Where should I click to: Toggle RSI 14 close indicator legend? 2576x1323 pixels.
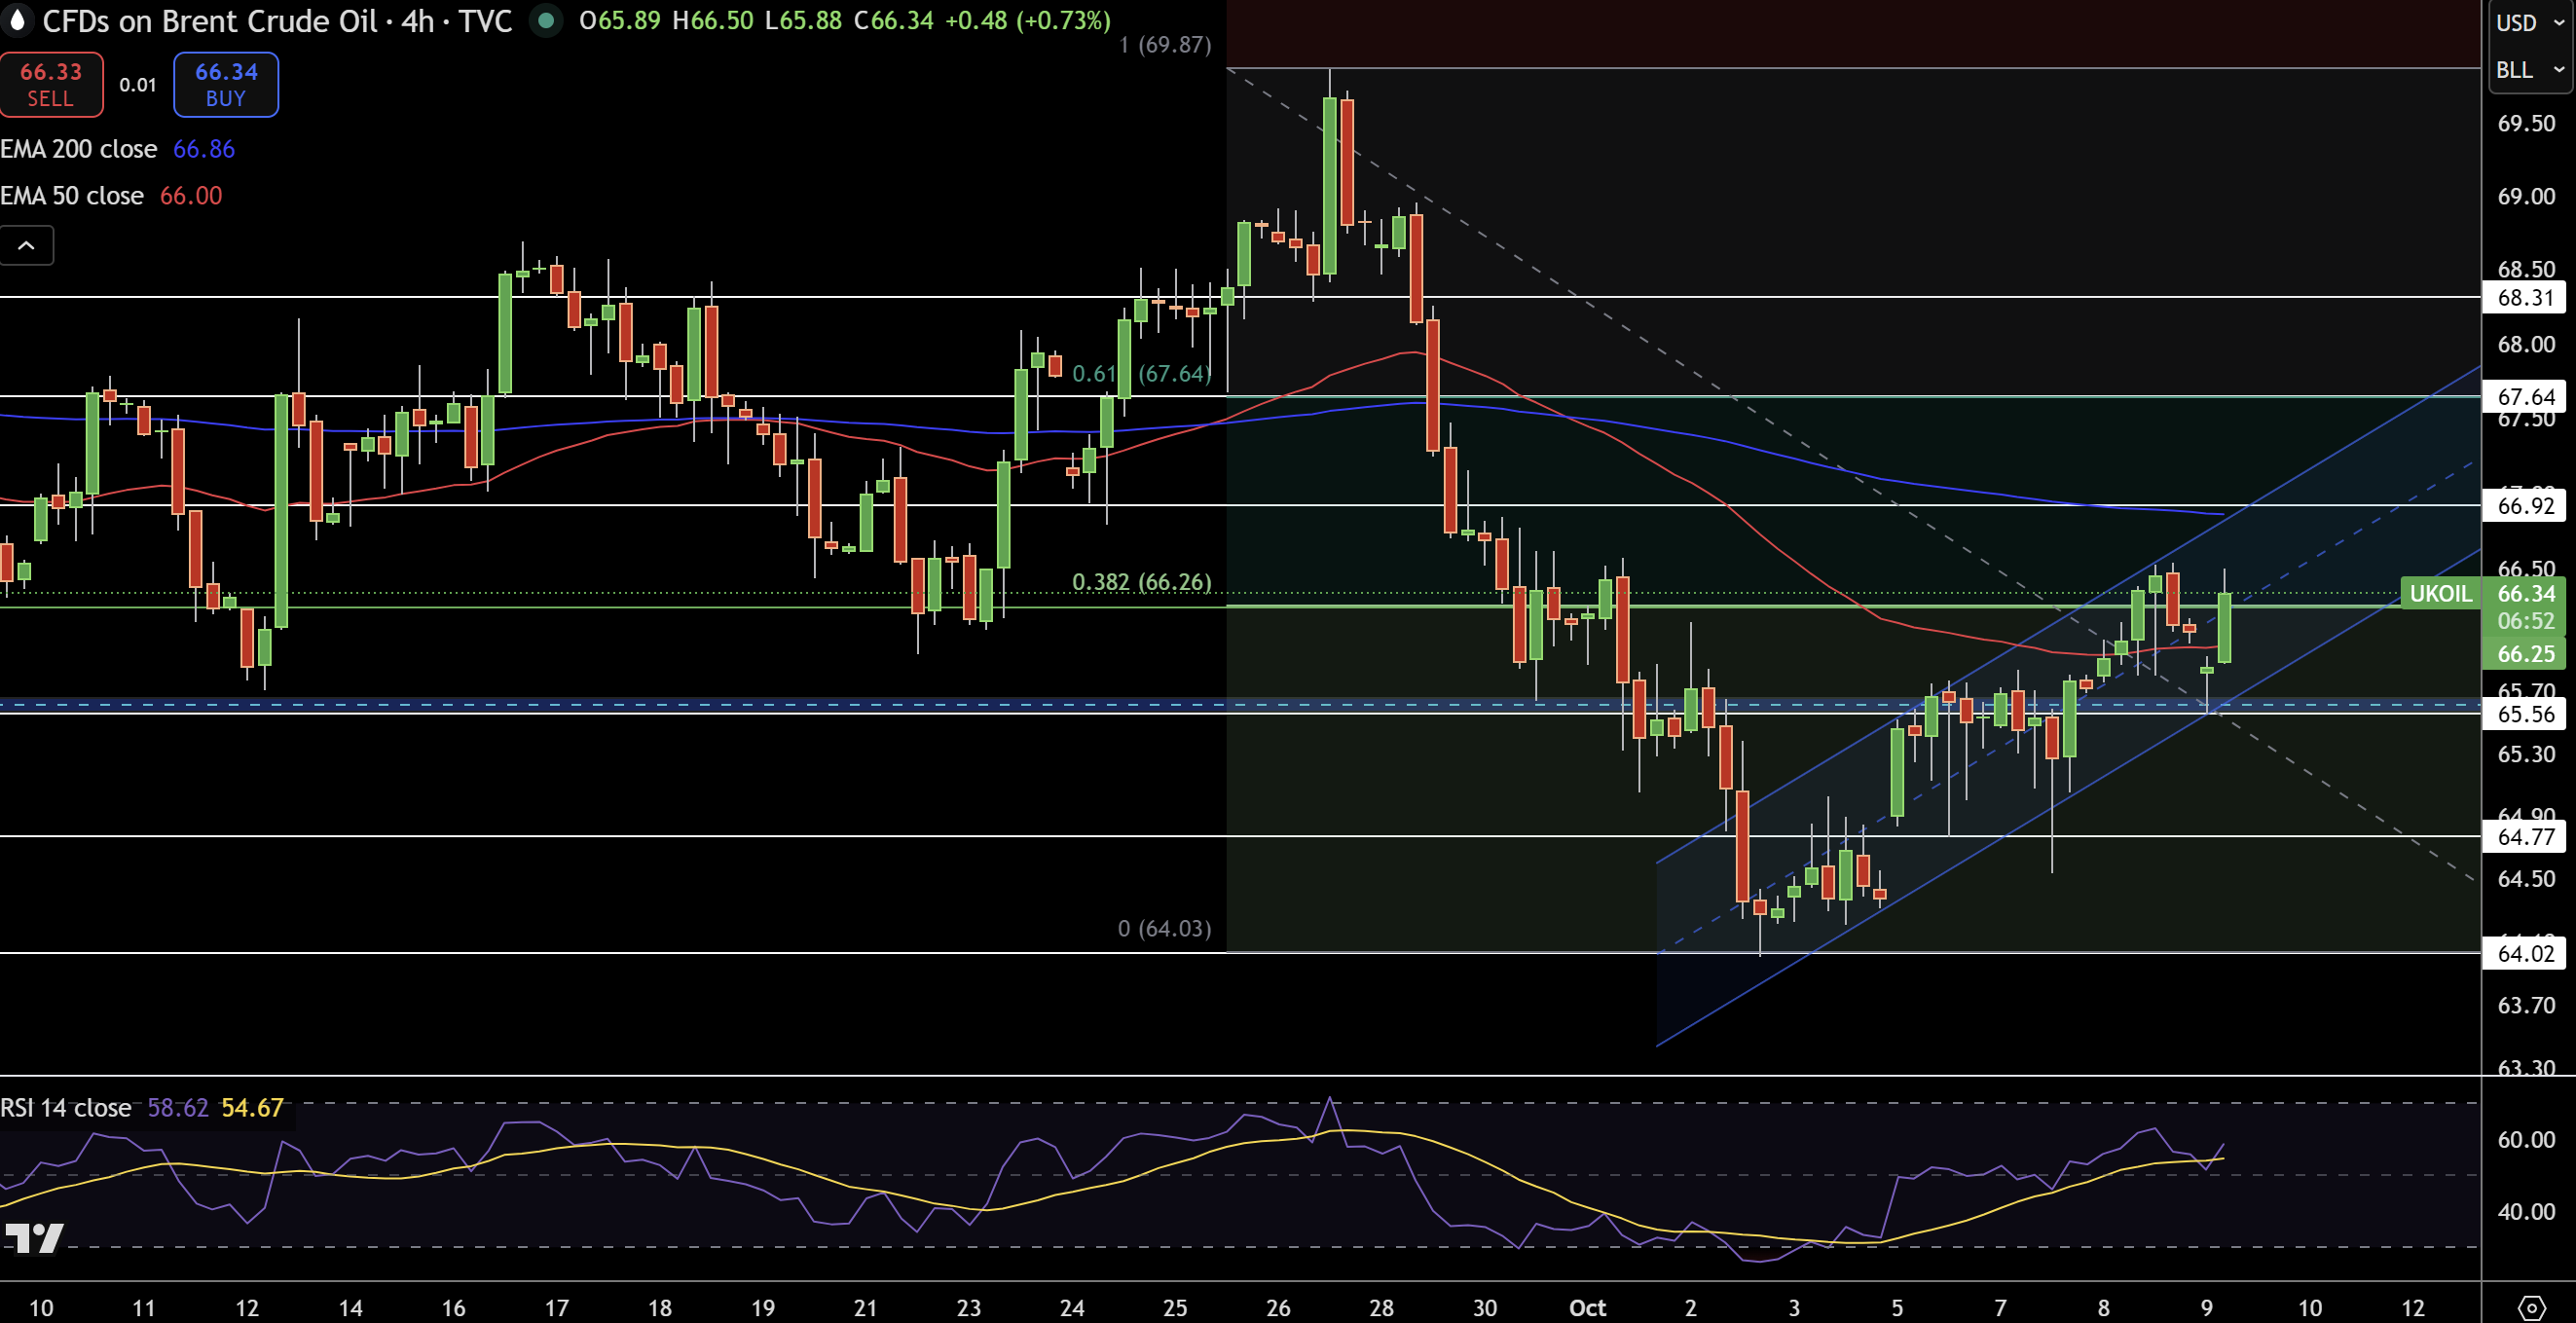point(66,1108)
